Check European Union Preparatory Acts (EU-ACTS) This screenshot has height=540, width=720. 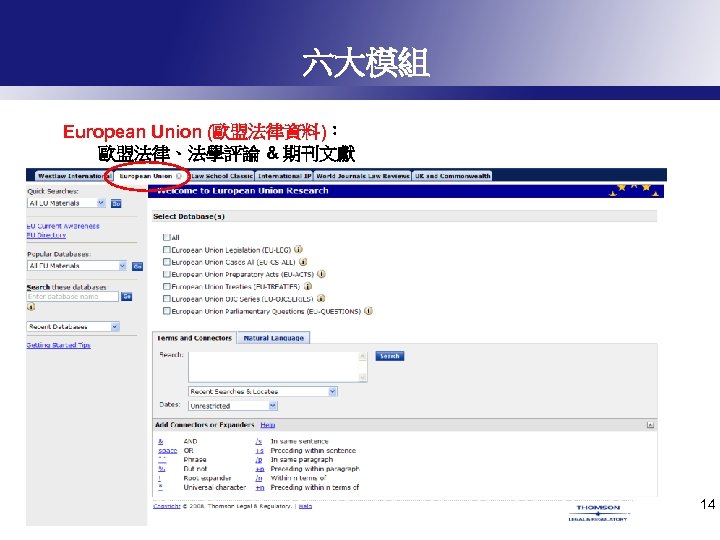[167, 274]
